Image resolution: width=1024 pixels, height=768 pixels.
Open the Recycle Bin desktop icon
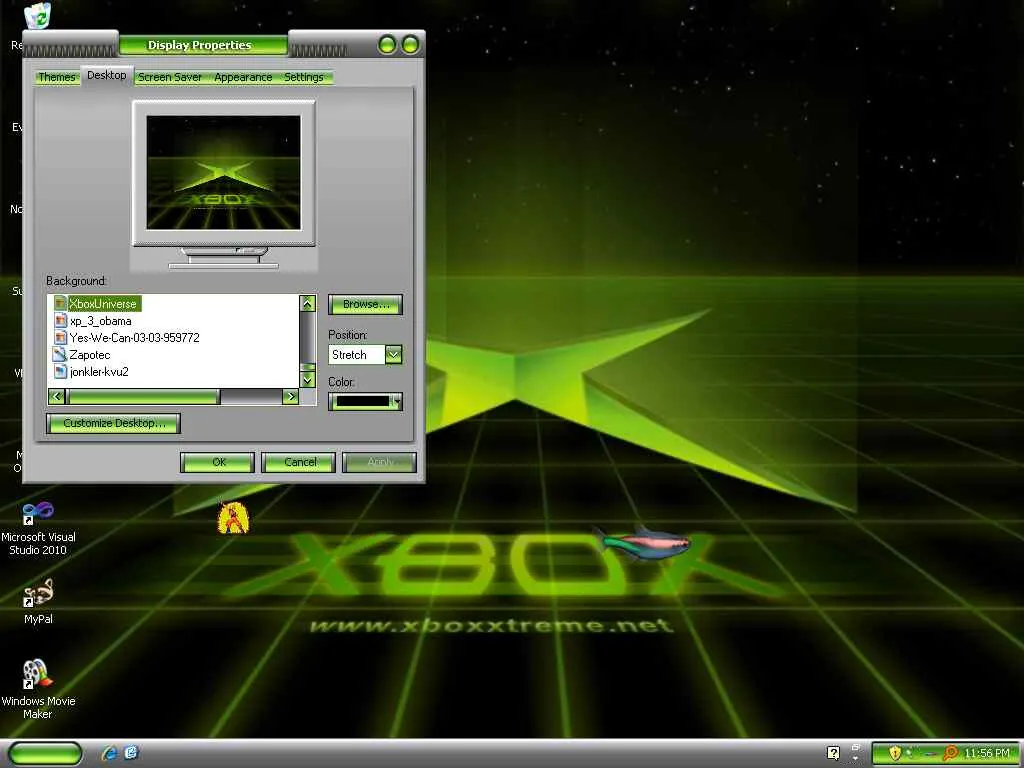pos(37,16)
